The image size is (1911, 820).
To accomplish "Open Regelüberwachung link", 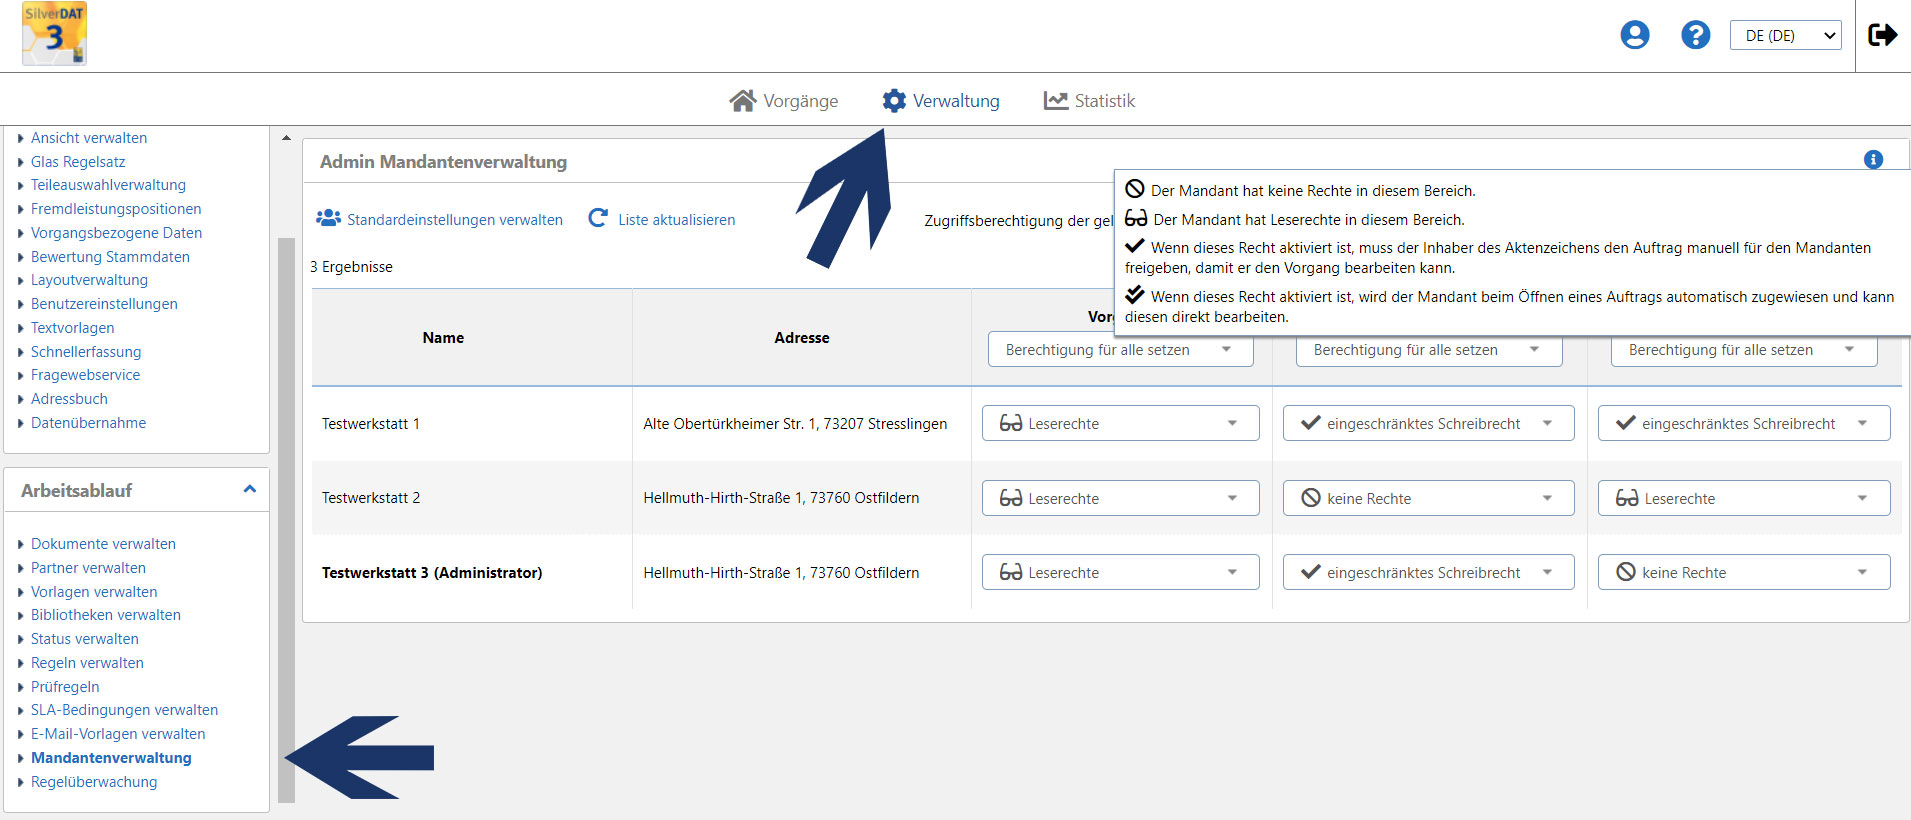I will pyautogui.click(x=94, y=782).
